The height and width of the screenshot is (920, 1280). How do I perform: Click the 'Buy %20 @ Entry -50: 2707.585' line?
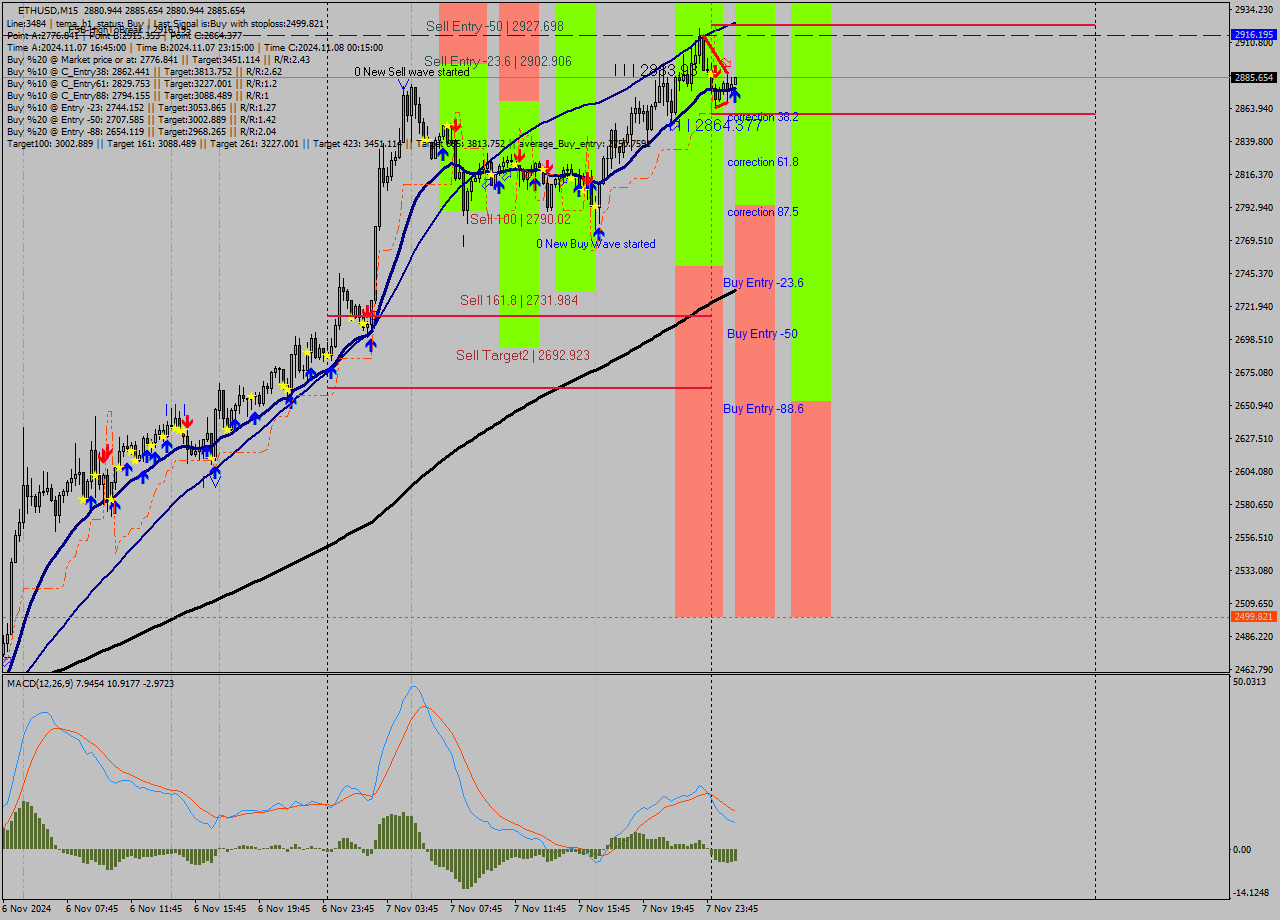point(141,120)
